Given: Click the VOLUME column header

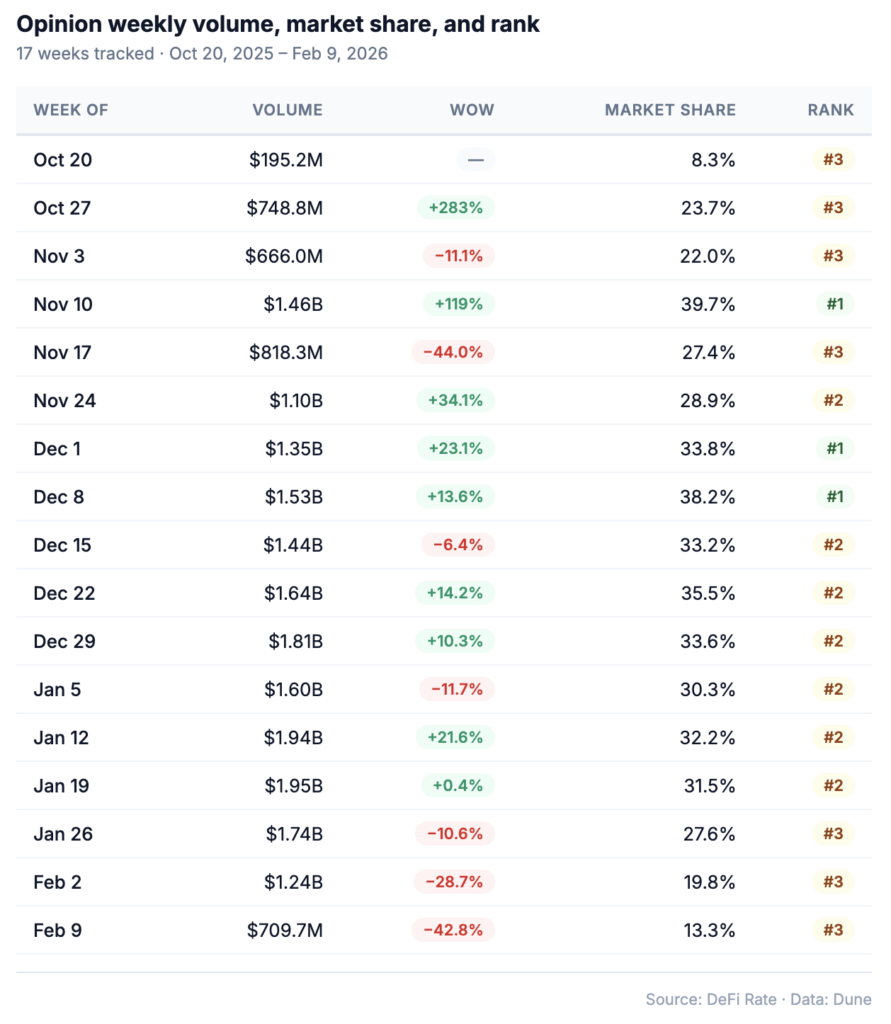Looking at the screenshot, I should pyautogui.click(x=287, y=110).
